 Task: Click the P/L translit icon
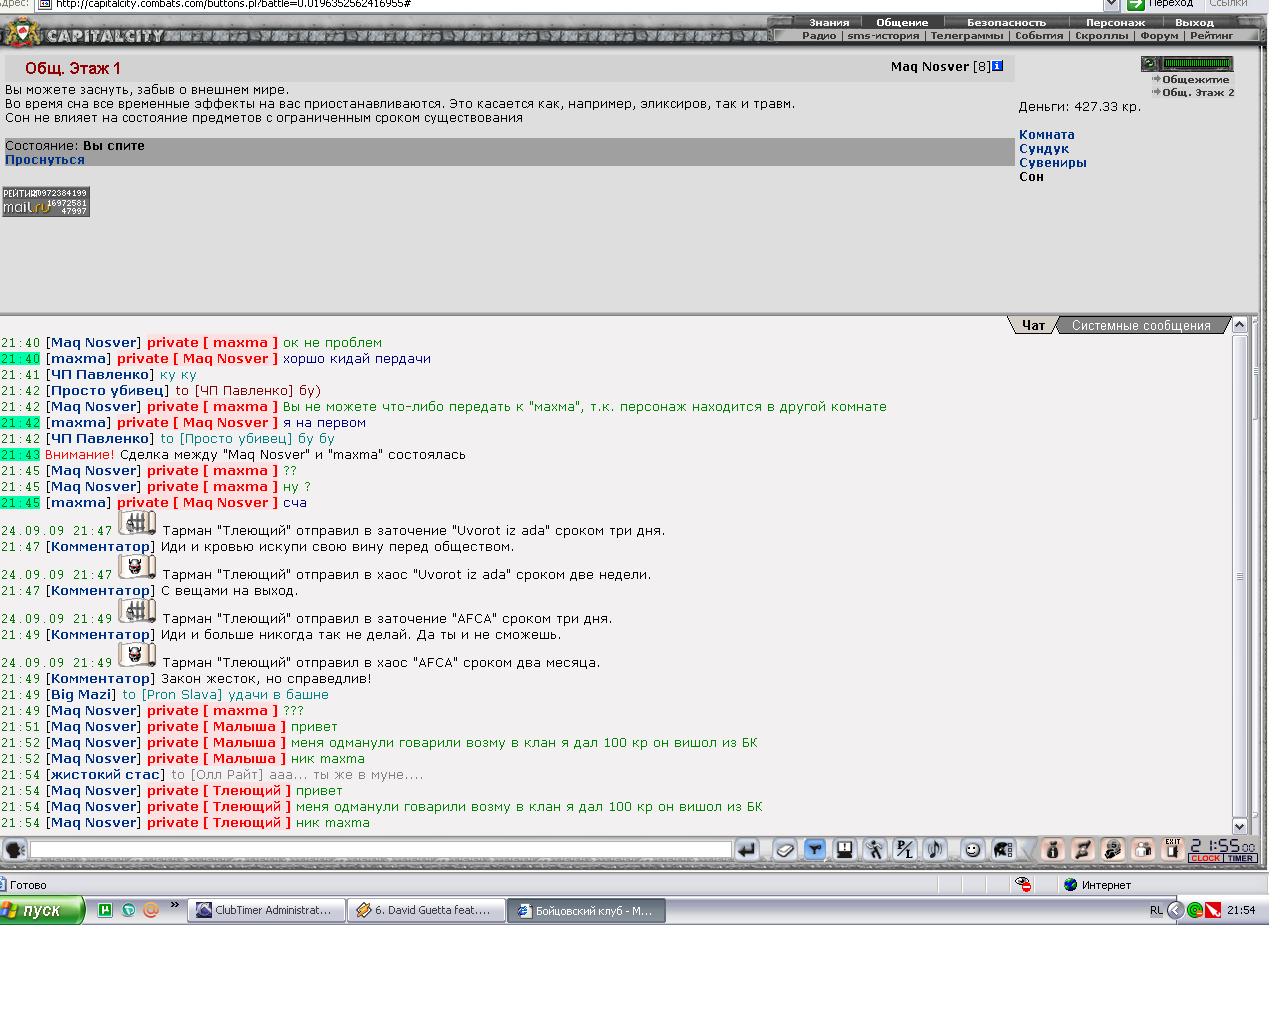click(905, 850)
